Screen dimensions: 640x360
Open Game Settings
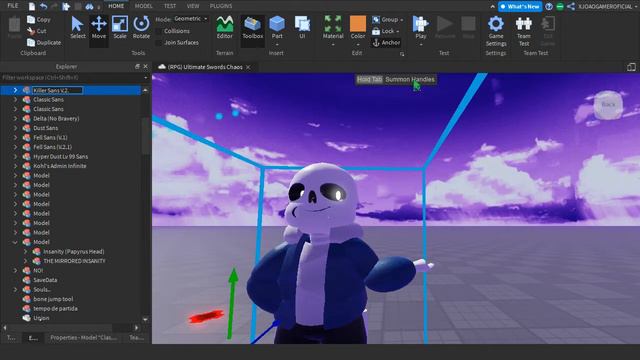496,31
